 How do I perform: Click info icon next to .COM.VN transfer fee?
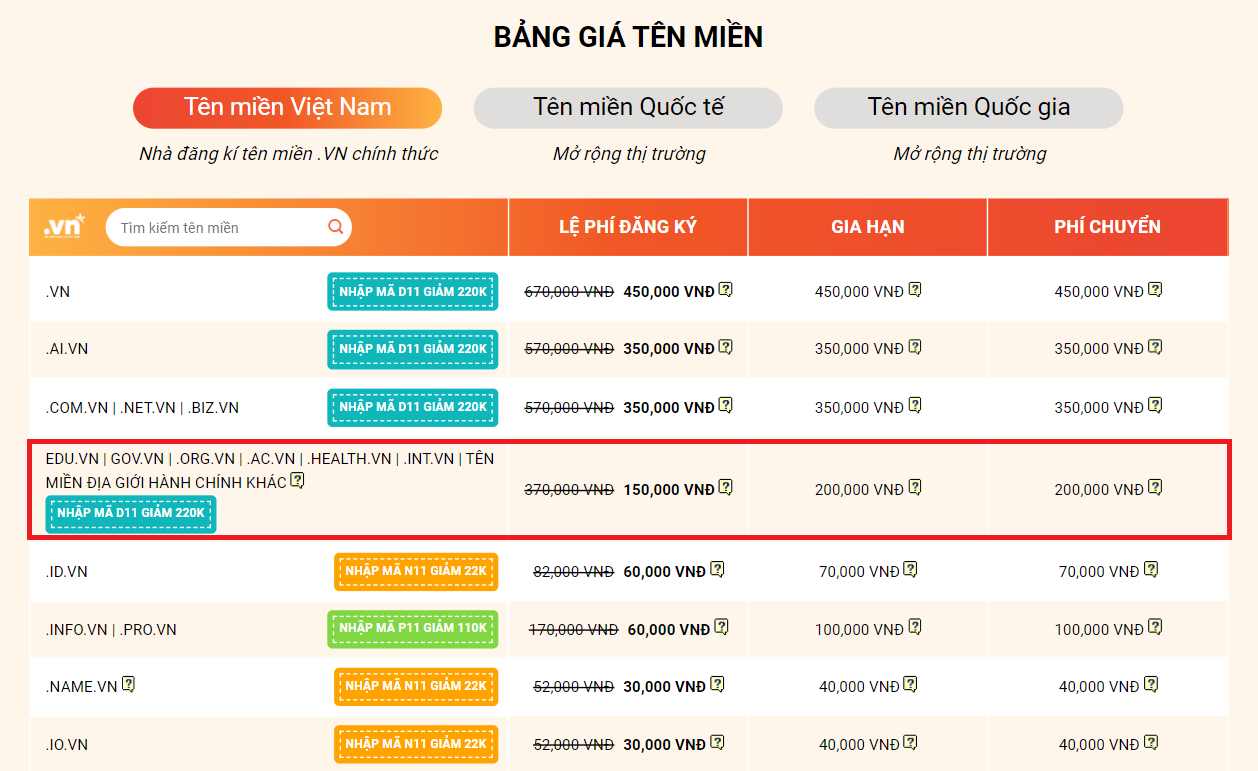1155,405
